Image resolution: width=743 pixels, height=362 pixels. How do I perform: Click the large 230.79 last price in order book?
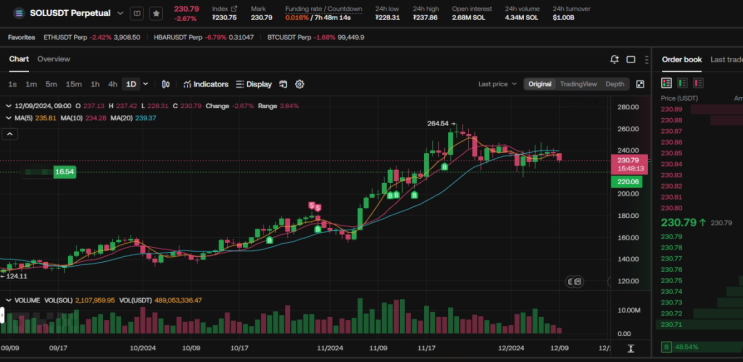pos(678,222)
